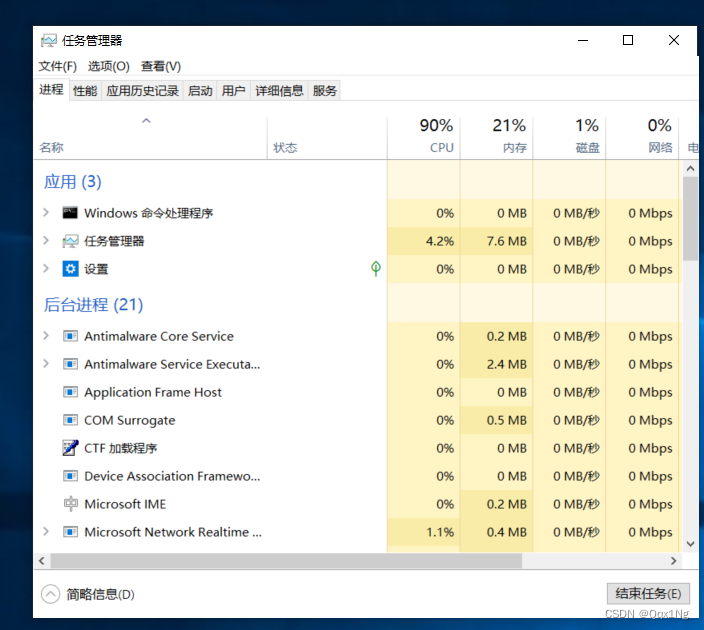Click the Task Manager title bar icon
The width and height of the screenshot is (704, 630).
(x=48, y=40)
